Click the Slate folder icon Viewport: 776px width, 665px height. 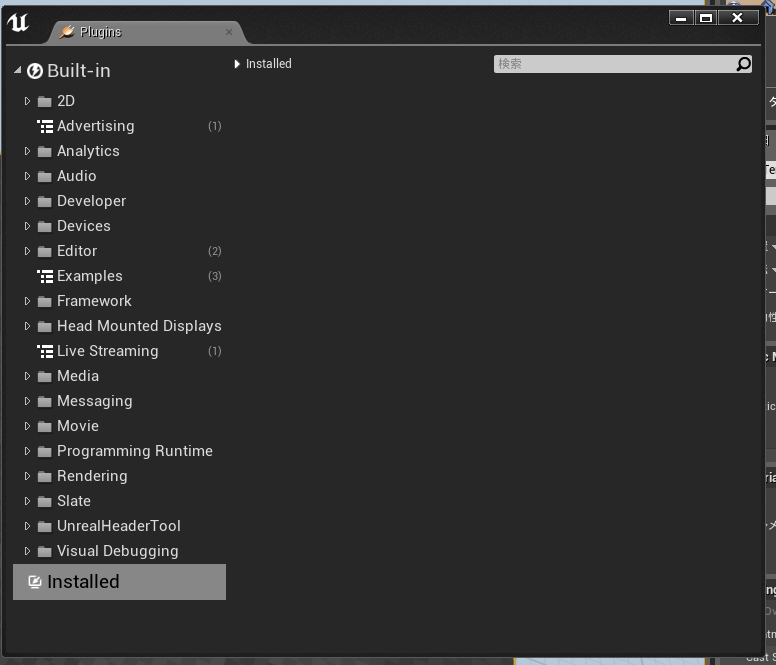45,501
